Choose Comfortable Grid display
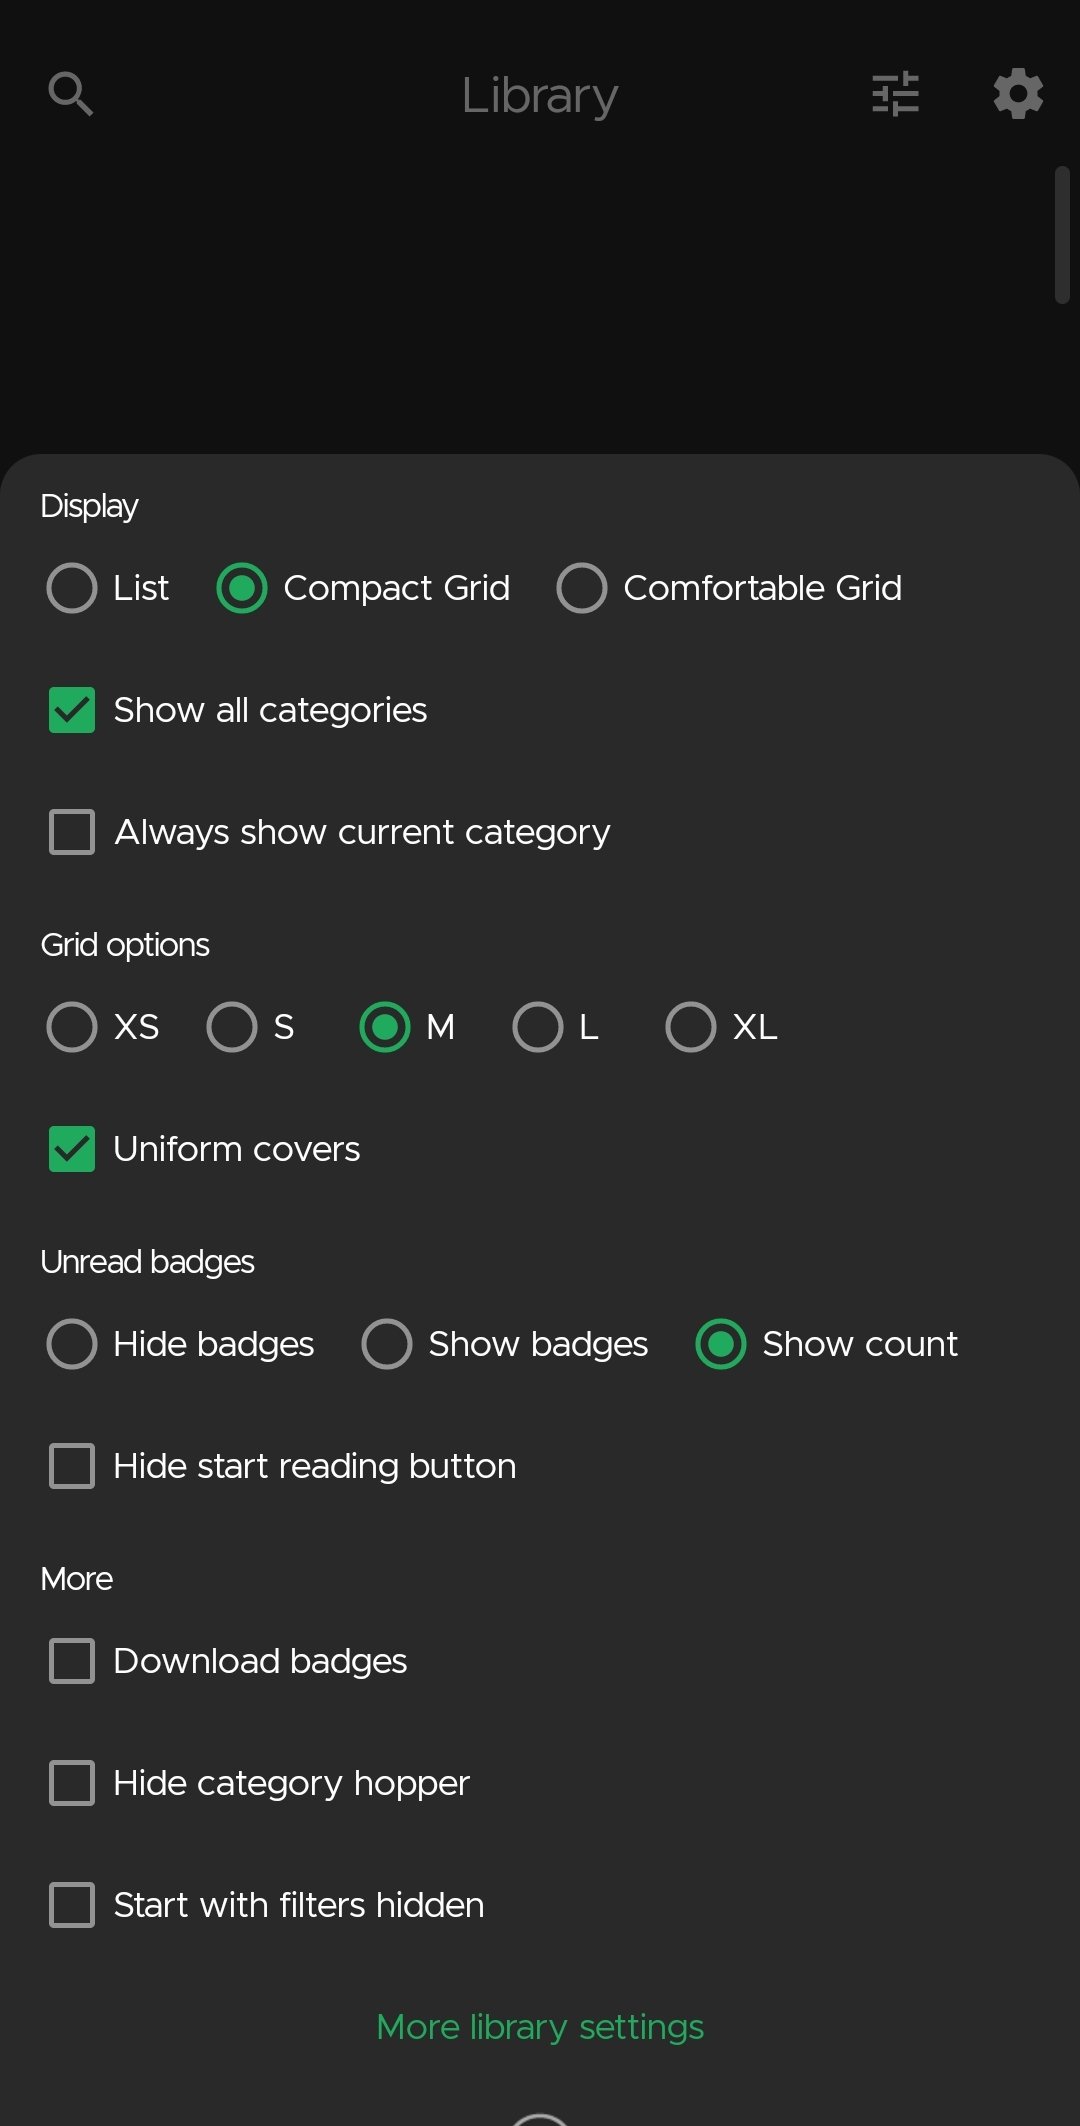The width and height of the screenshot is (1080, 2126). (x=730, y=588)
